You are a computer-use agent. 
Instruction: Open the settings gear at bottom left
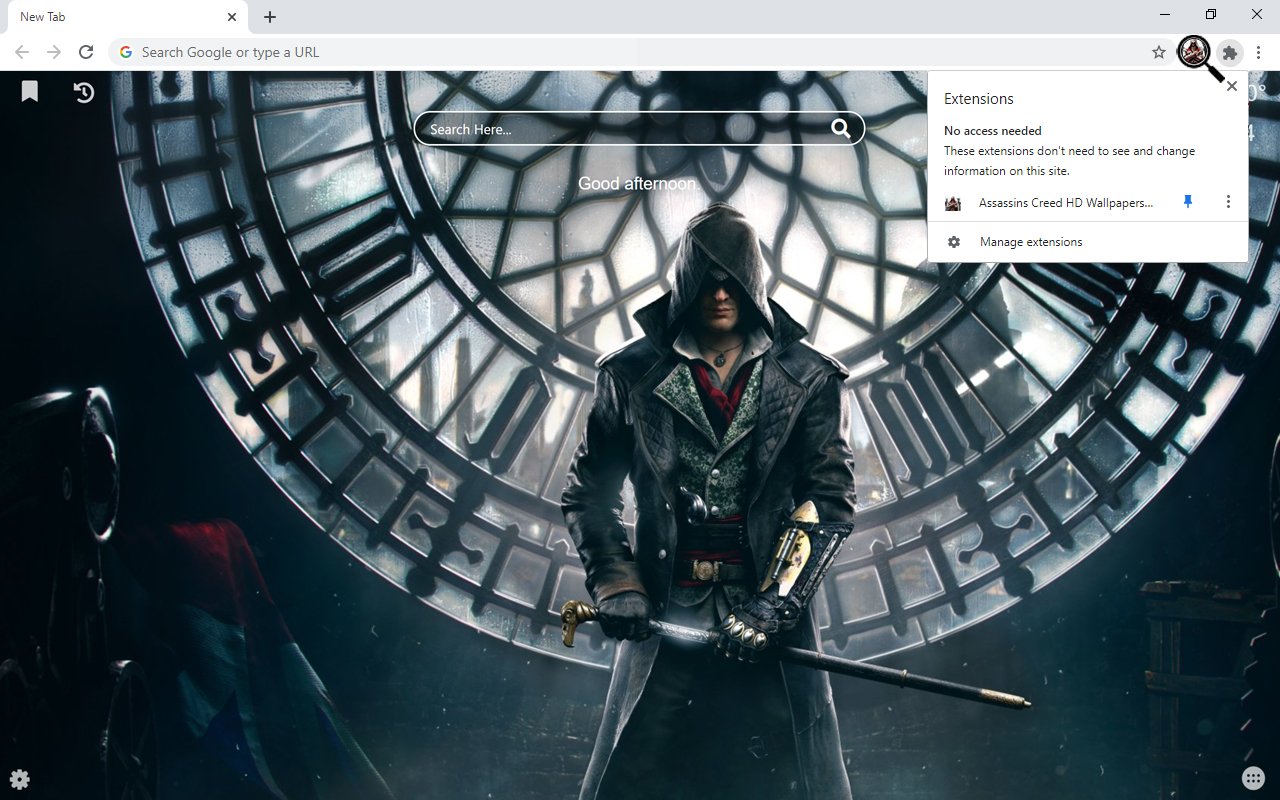point(19,779)
